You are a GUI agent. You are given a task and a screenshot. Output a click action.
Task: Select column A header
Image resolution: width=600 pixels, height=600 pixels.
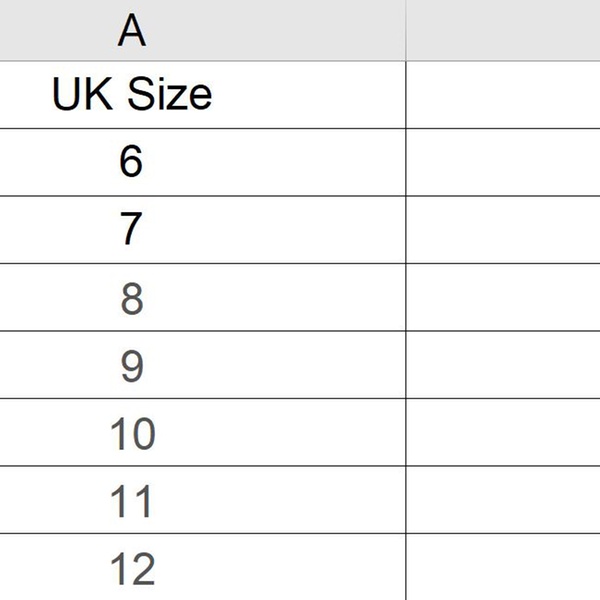click(132, 30)
